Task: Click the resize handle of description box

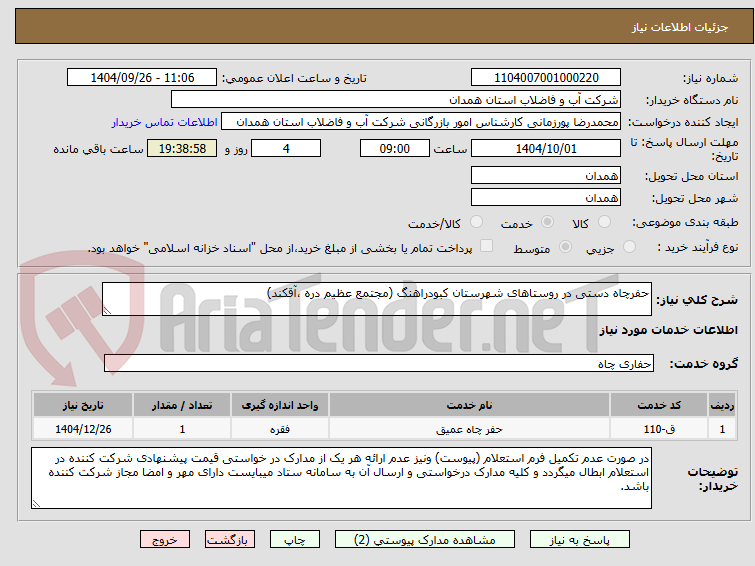Action: coord(107,311)
